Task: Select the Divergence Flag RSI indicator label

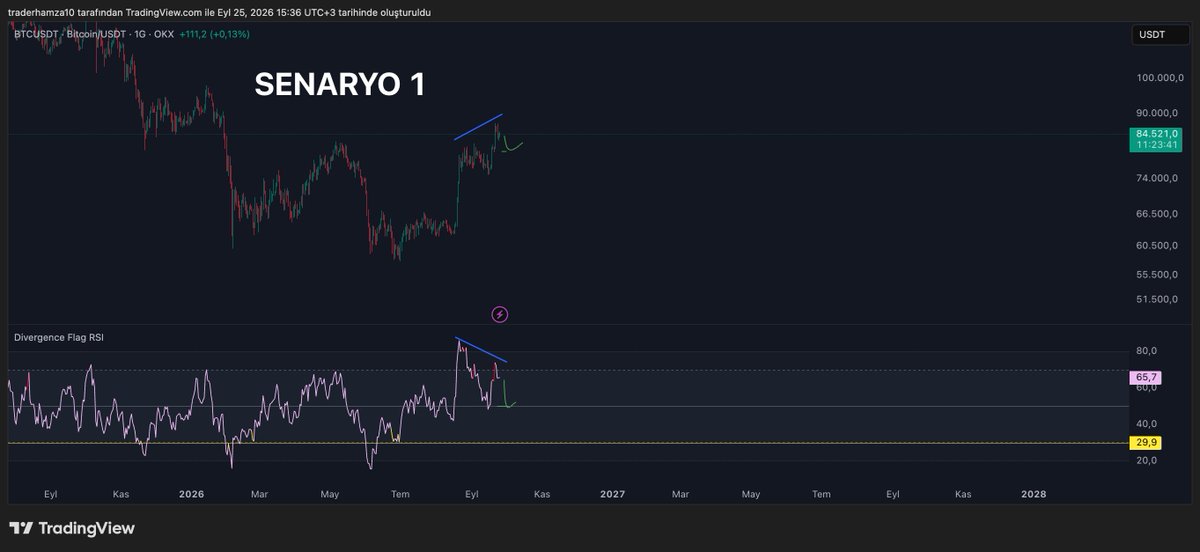Action: (59, 338)
